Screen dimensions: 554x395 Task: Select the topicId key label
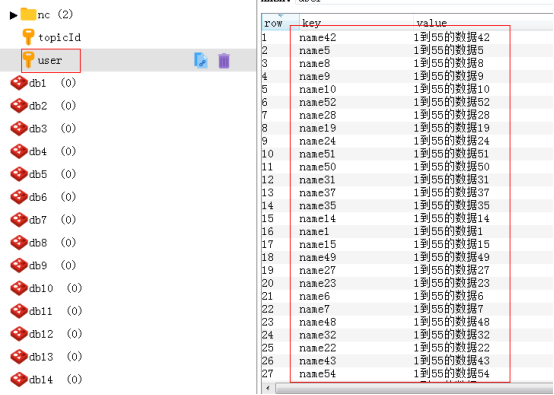coord(59,37)
